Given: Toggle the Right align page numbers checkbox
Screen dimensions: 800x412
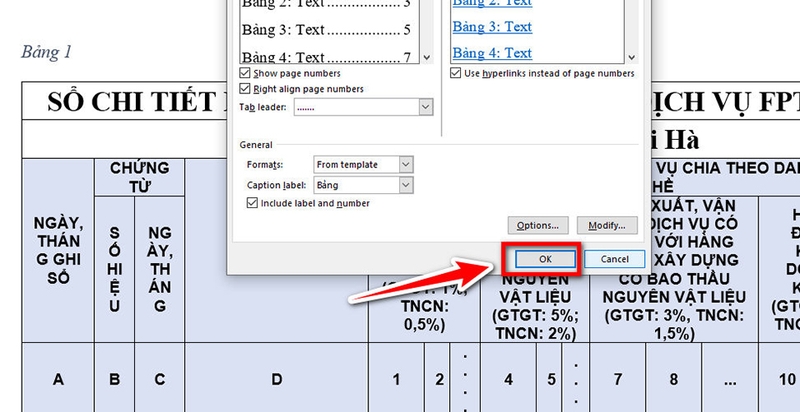Looking at the screenshot, I should (245, 89).
